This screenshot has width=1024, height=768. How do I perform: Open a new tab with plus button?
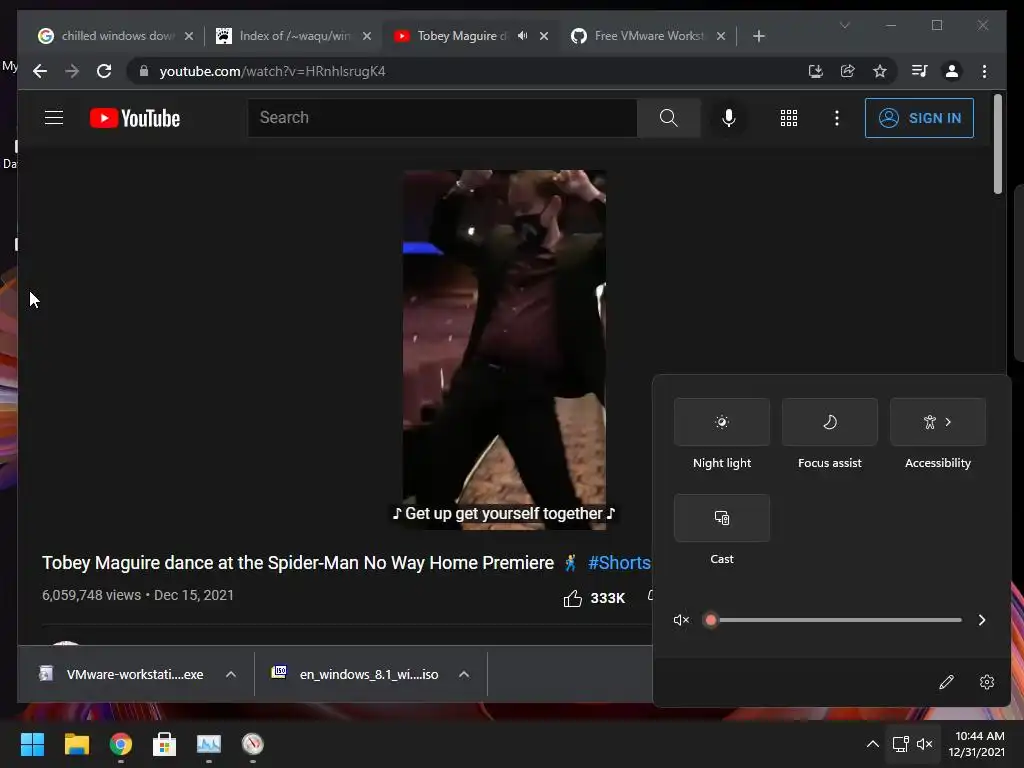(x=758, y=36)
